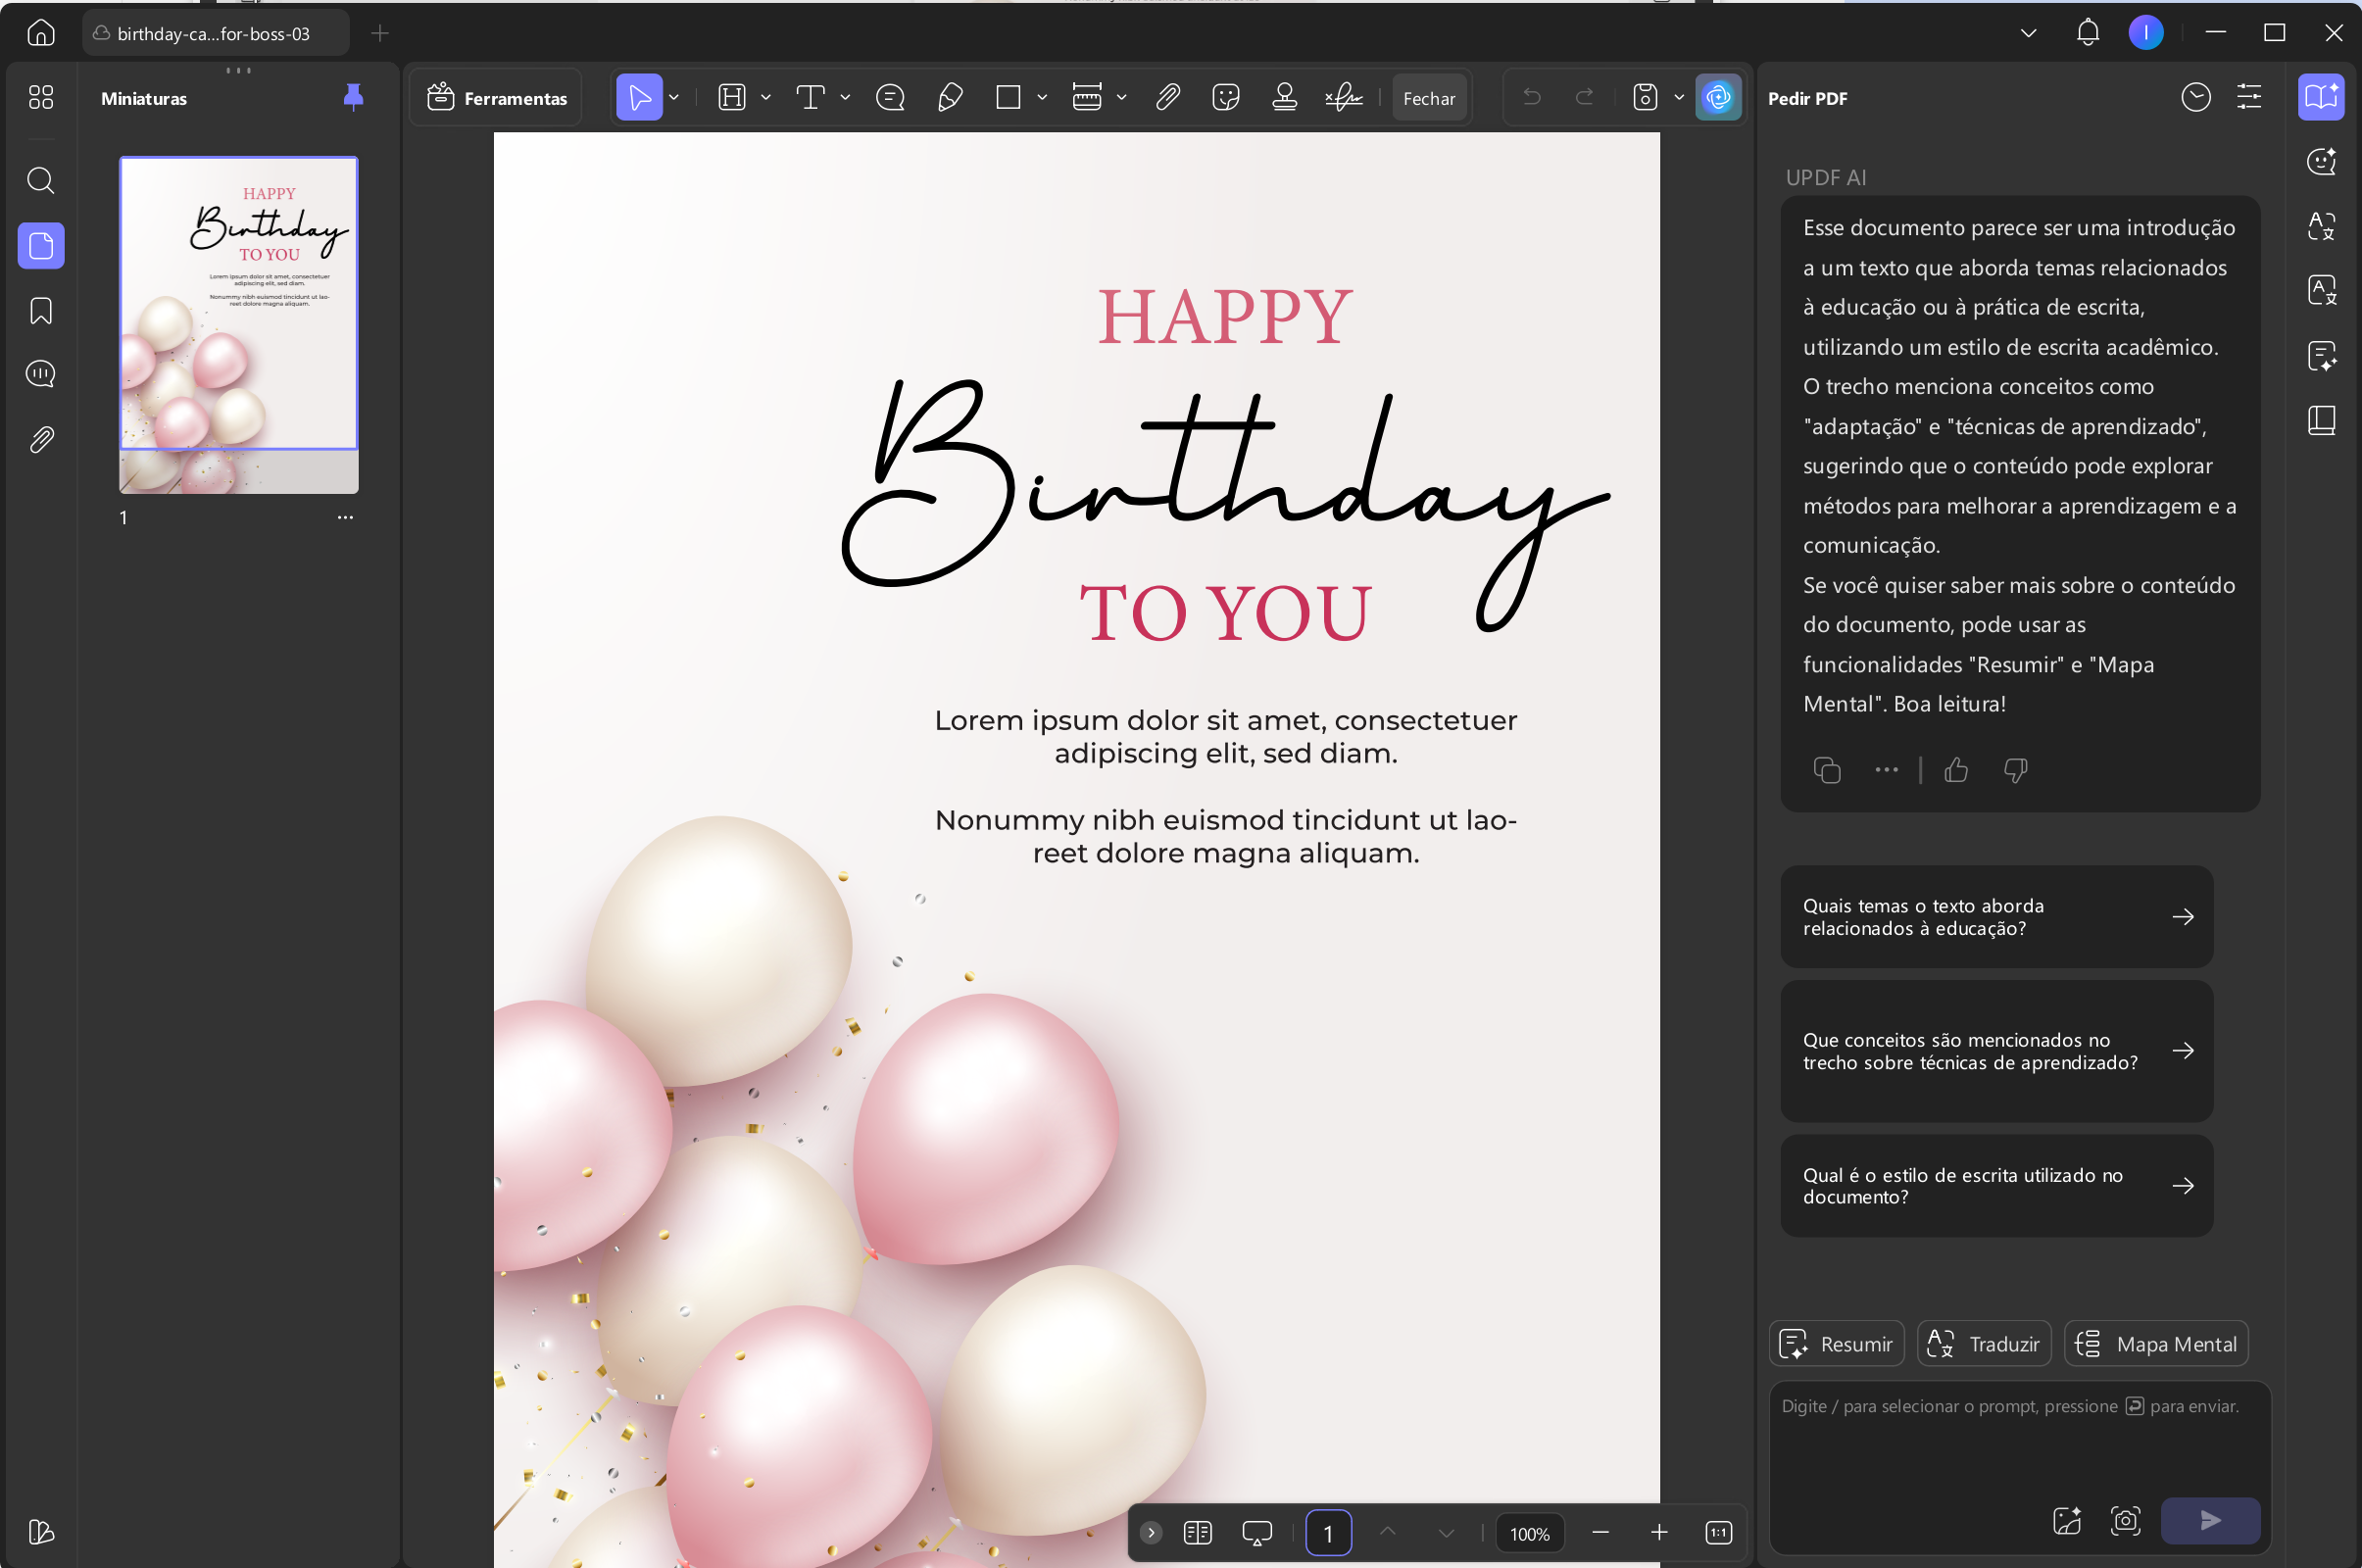The image size is (2362, 1568).
Task: Open the Ferramentas menu
Action: (496, 98)
